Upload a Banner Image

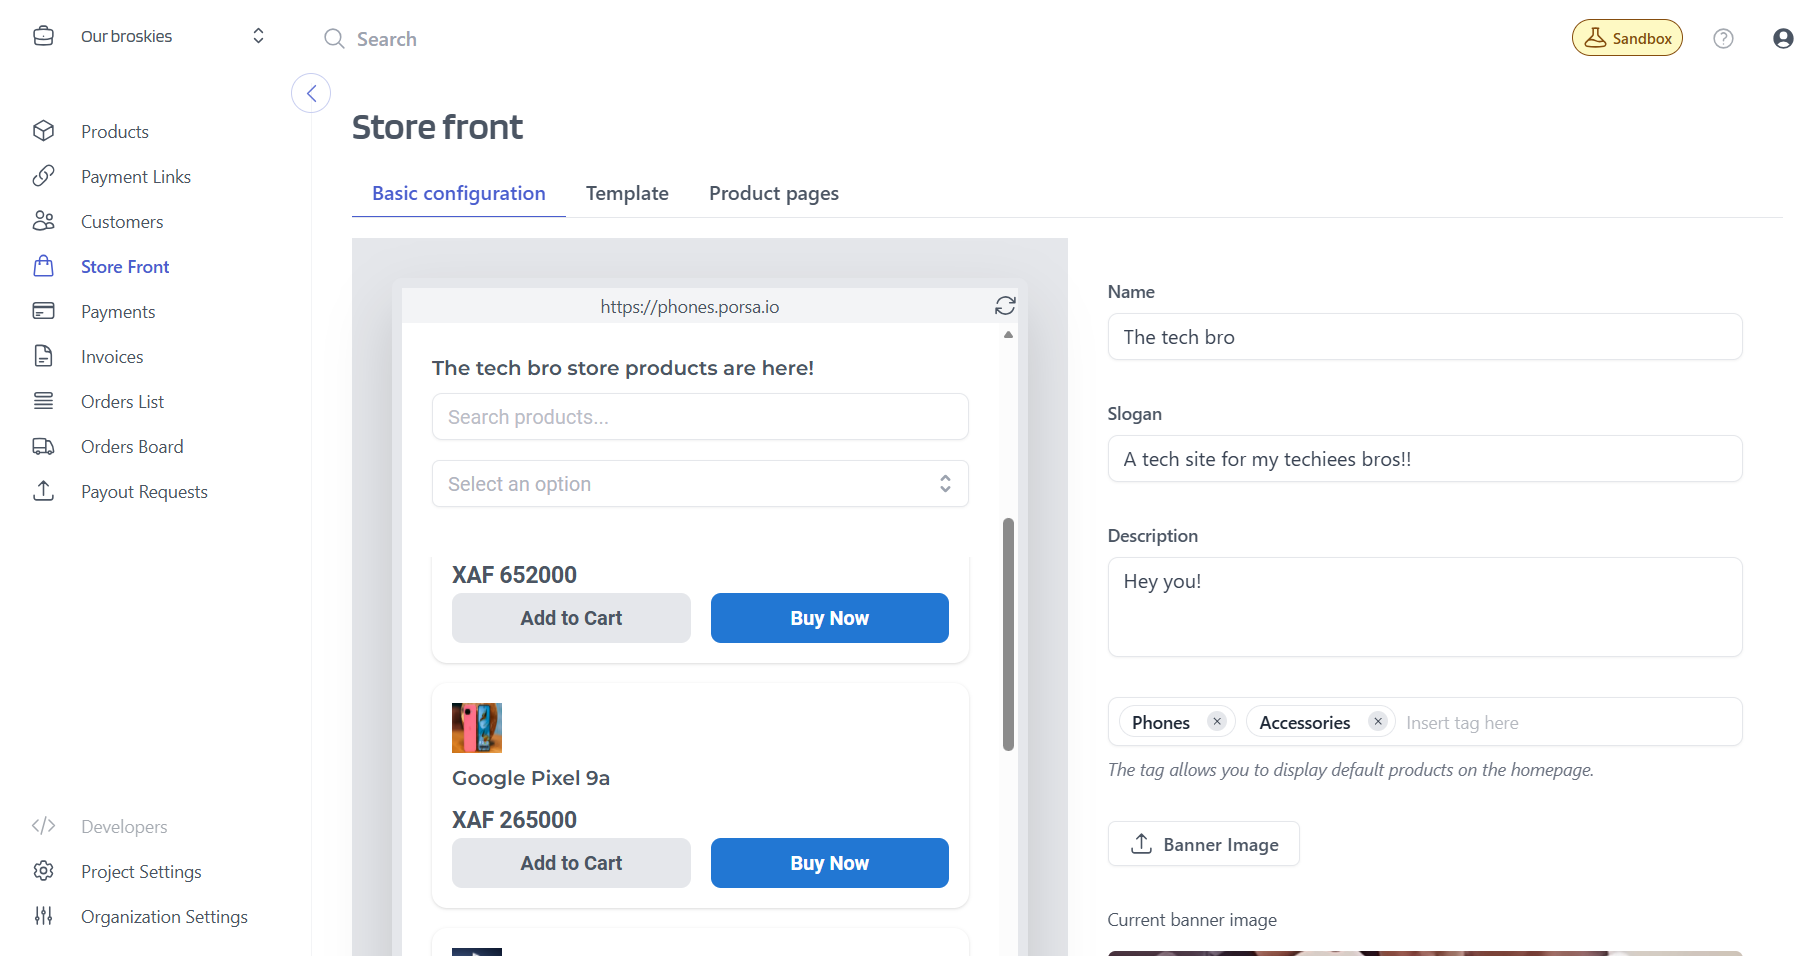(1203, 843)
